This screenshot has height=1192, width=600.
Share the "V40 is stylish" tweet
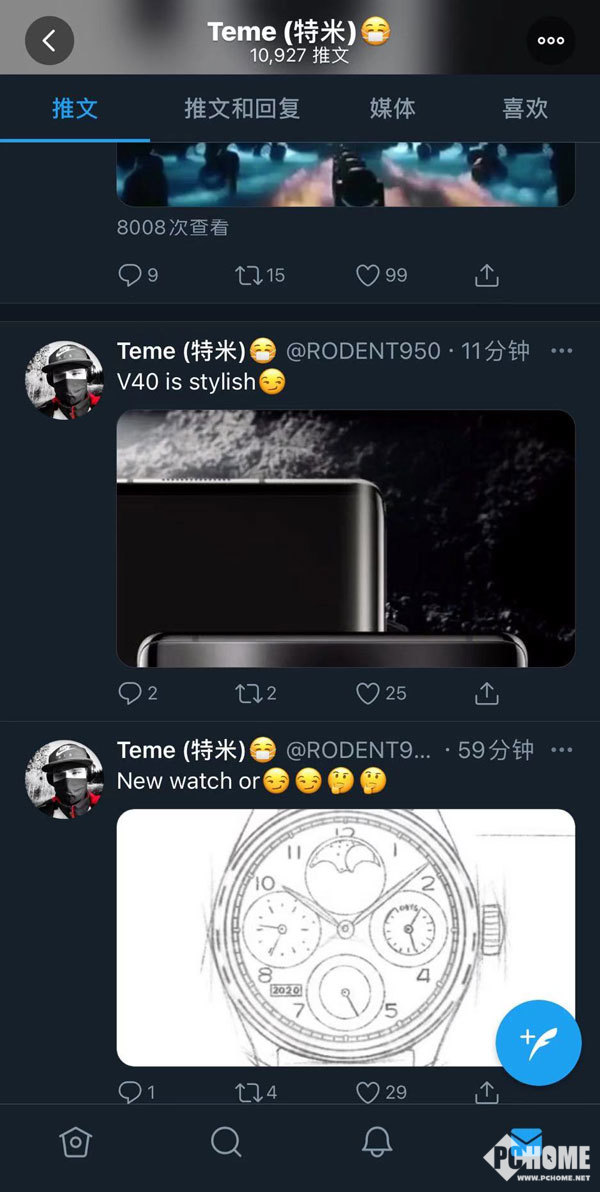pyautogui.click(x=486, y=692)
